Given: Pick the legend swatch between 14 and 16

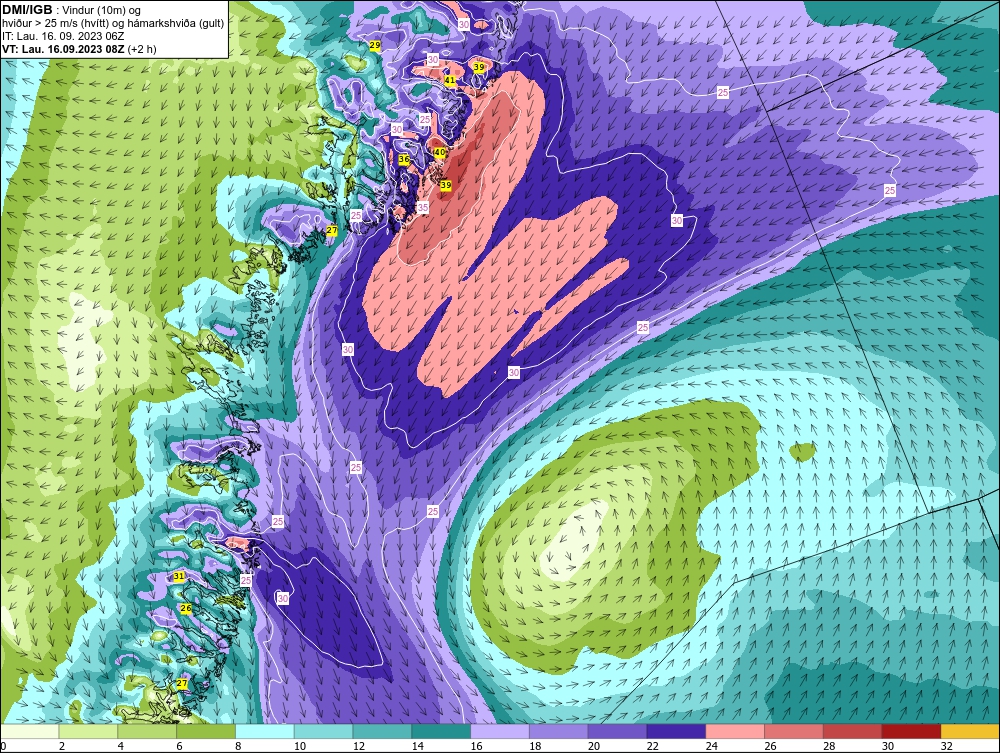Looking at the screenshot, I should pos(441,731).
